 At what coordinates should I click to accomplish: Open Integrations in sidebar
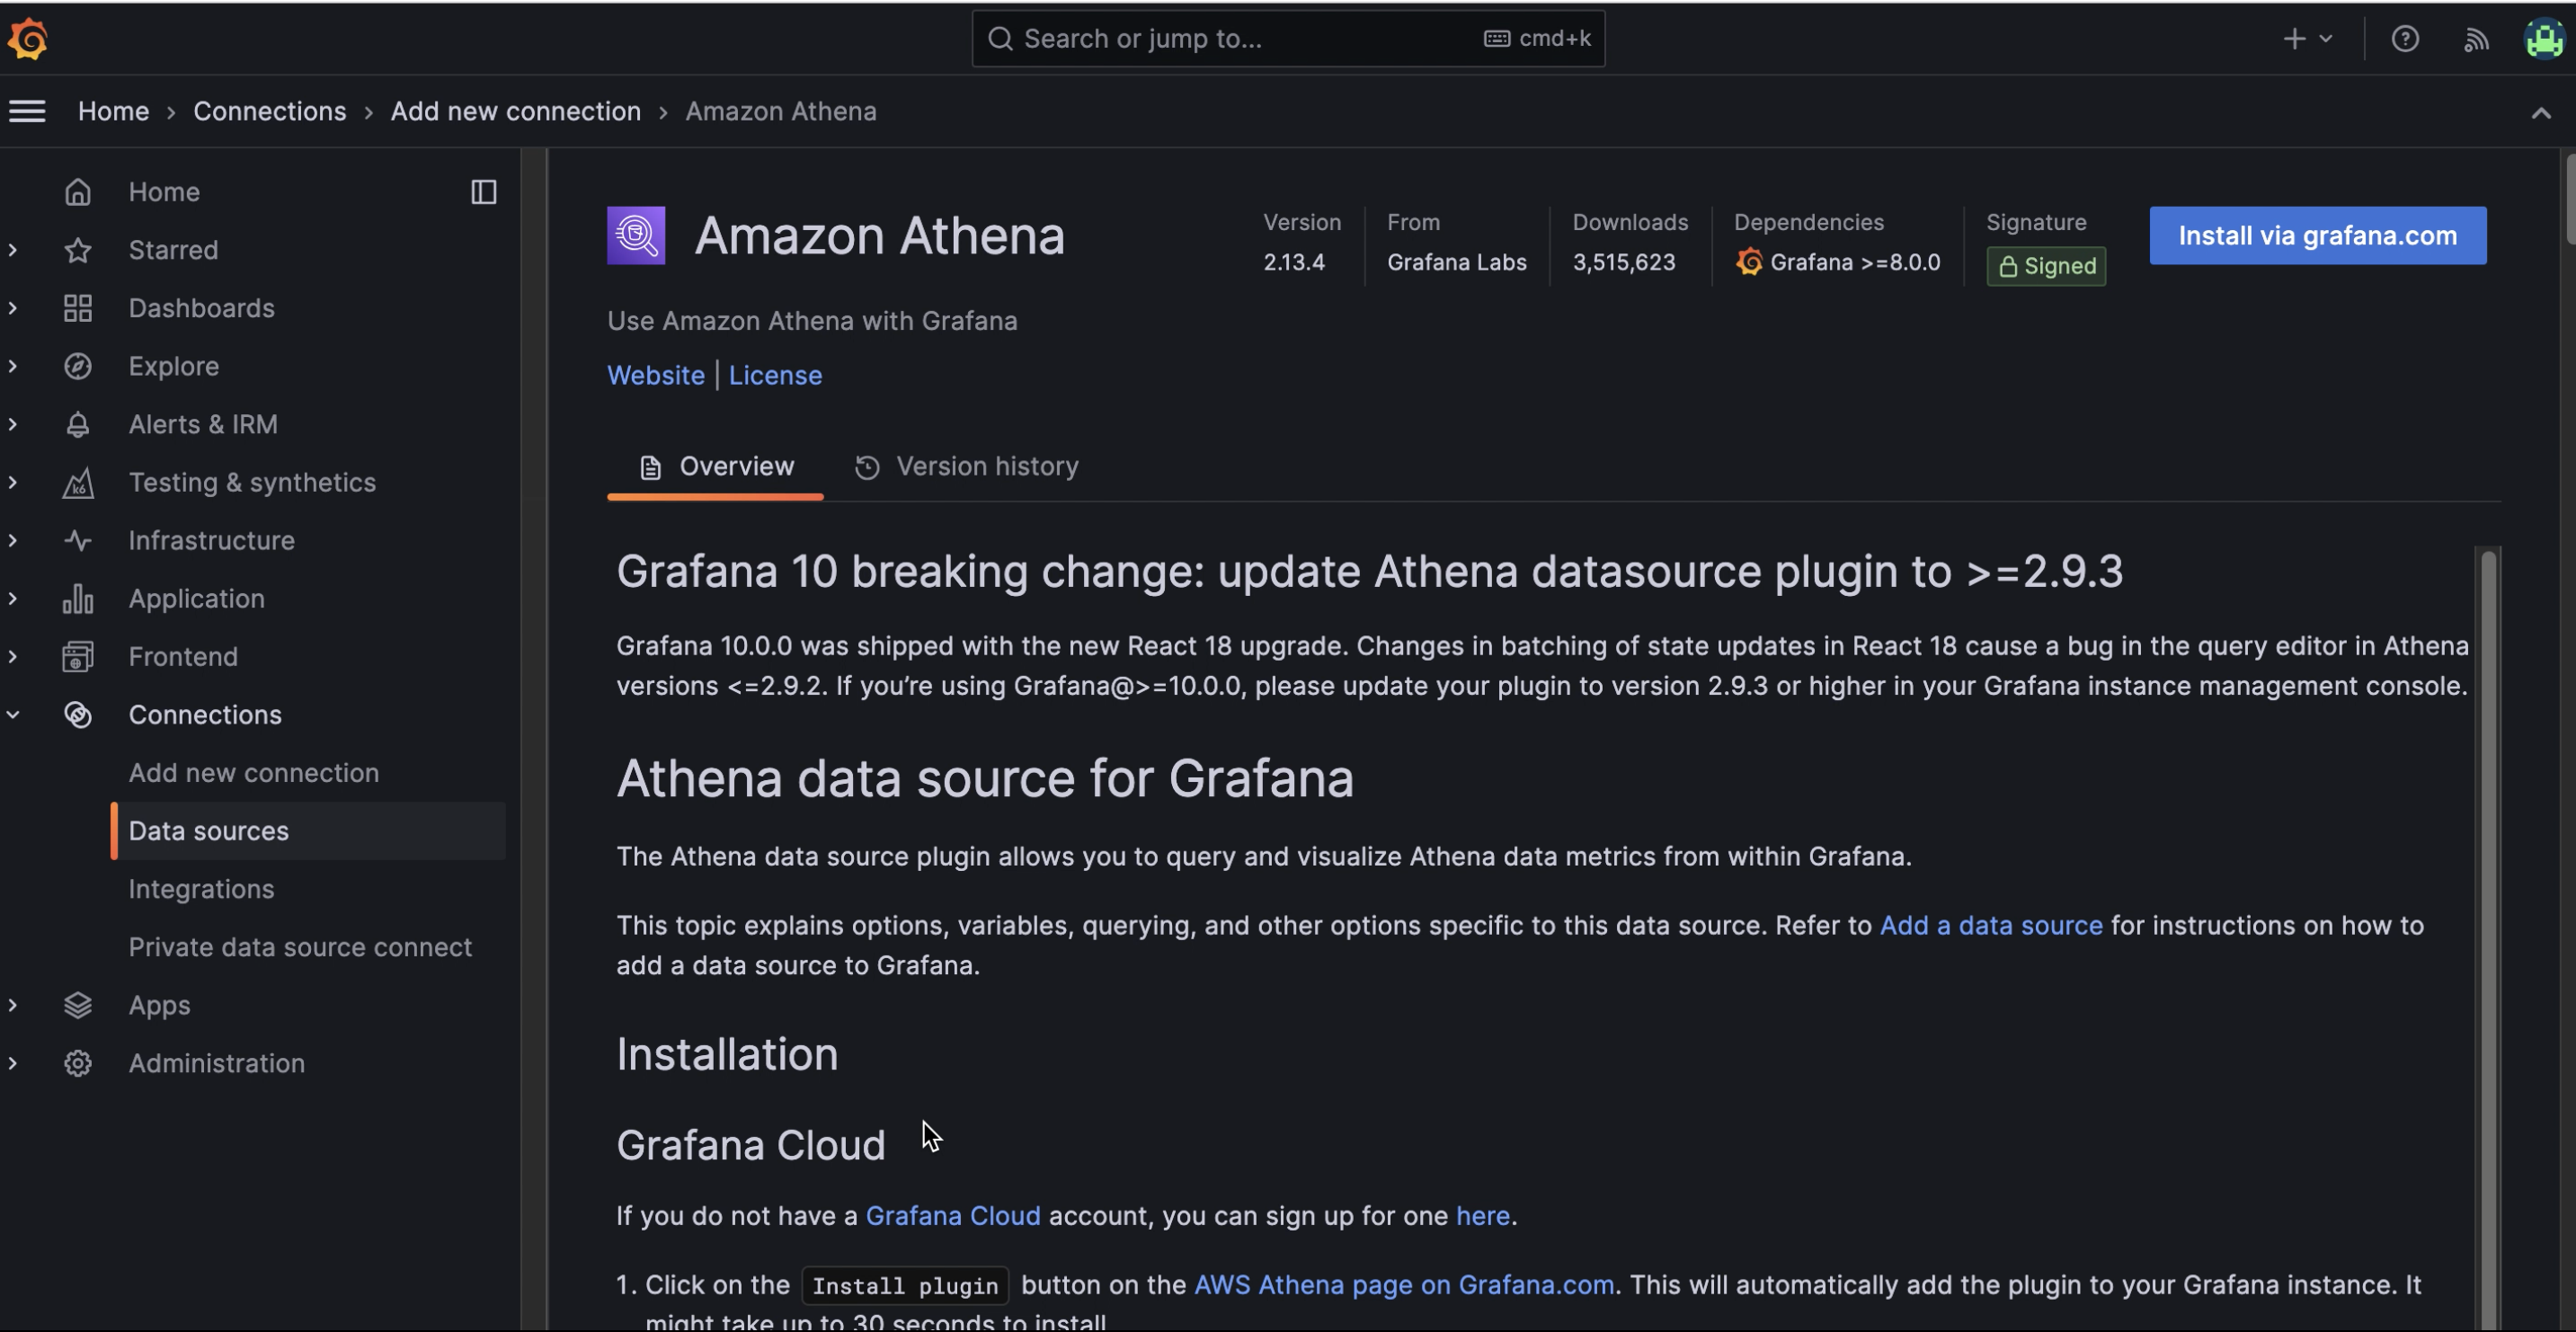(x=201, y=888)
